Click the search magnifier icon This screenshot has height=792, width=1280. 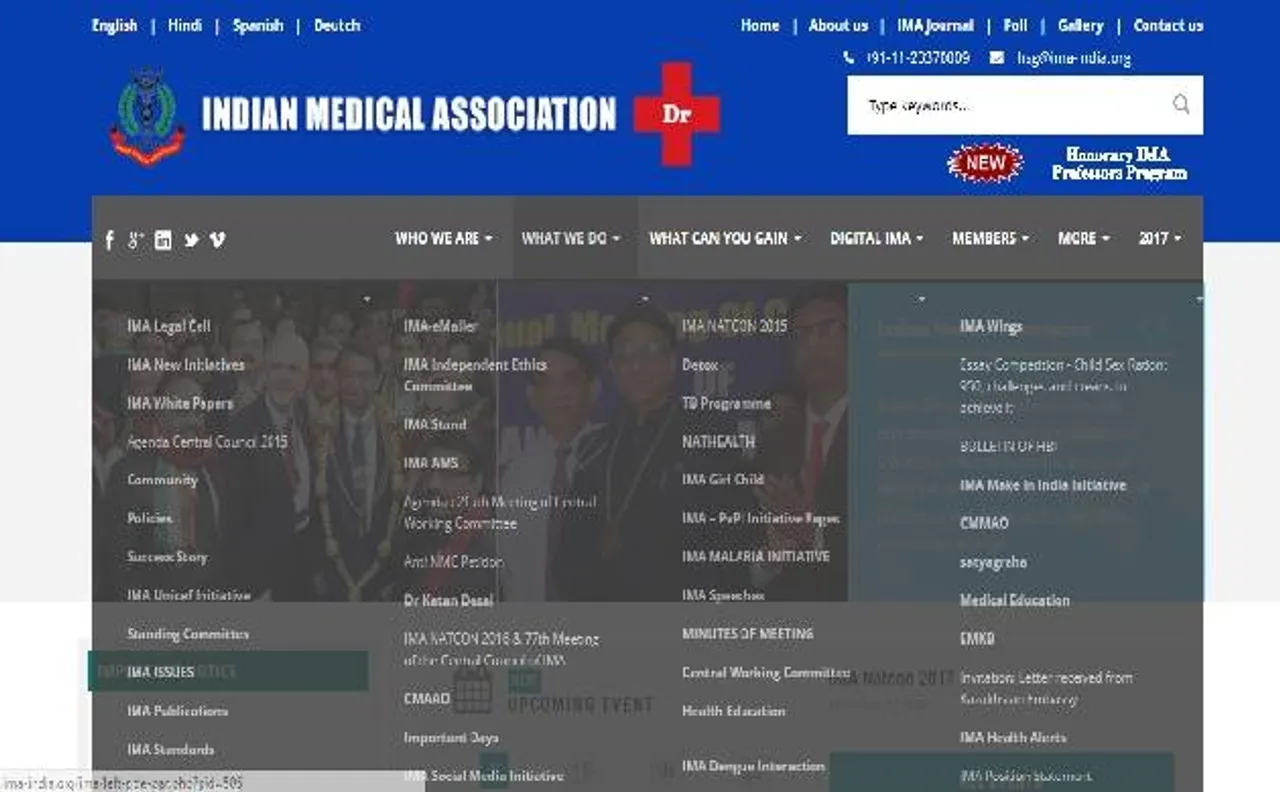click(x=1181, y=104)
